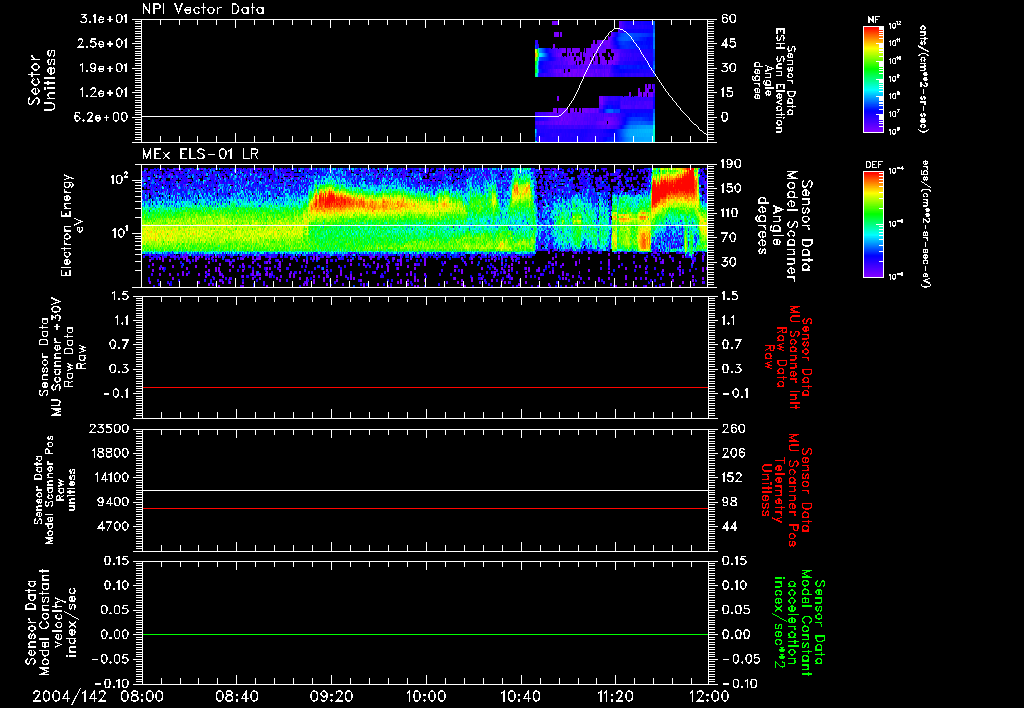Click the 'NF' label above color bar
The height and width of the screenshot is (708, 1024).
pos(873,20)
